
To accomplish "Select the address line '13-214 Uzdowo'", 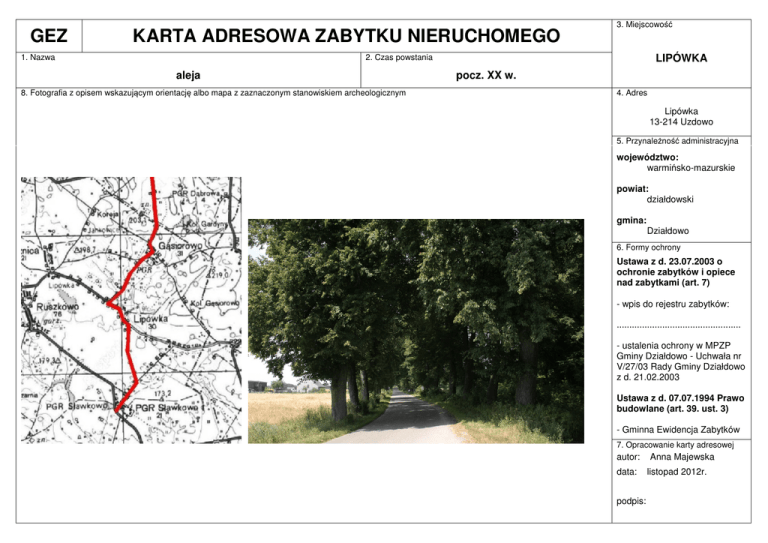I will click(681, 121).
